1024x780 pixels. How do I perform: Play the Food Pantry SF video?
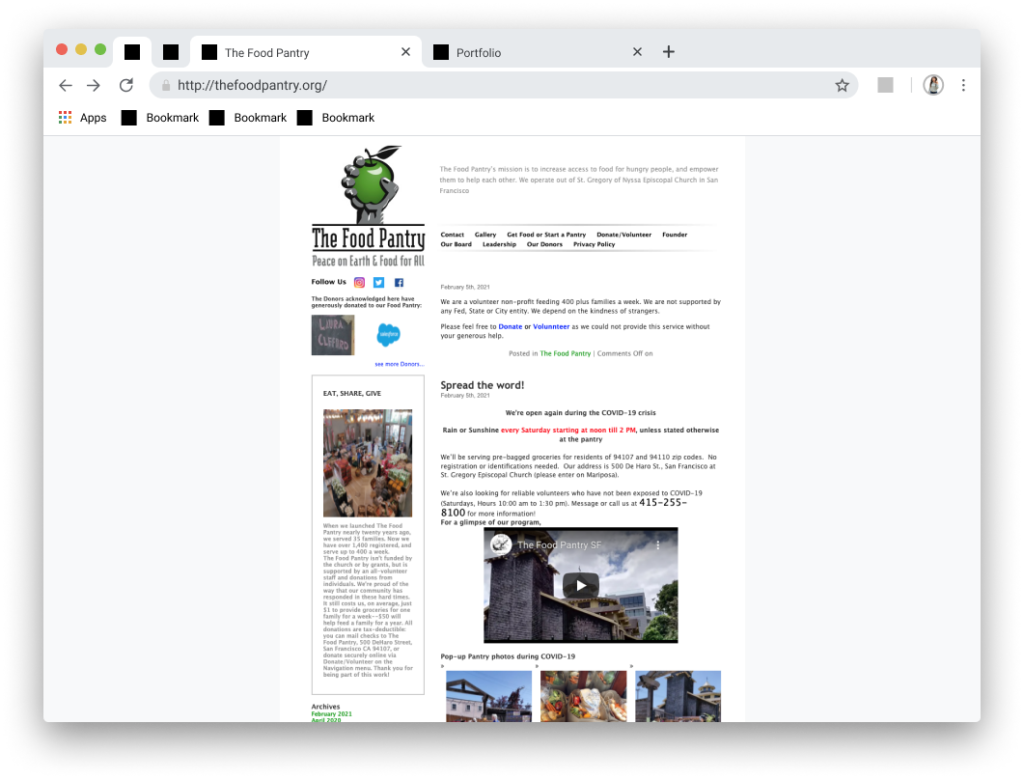[x=580, y=586]
